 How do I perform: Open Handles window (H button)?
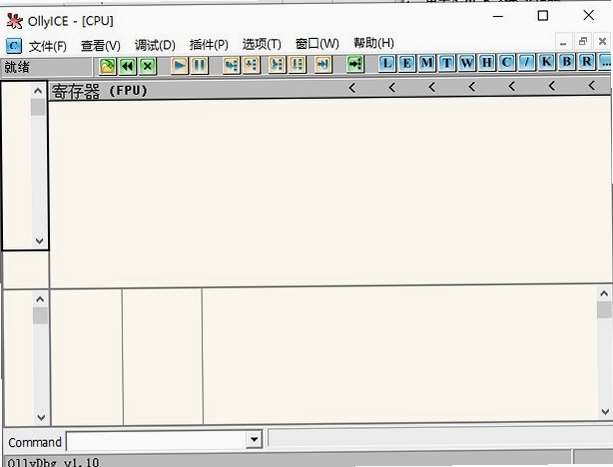pos(486,63)
